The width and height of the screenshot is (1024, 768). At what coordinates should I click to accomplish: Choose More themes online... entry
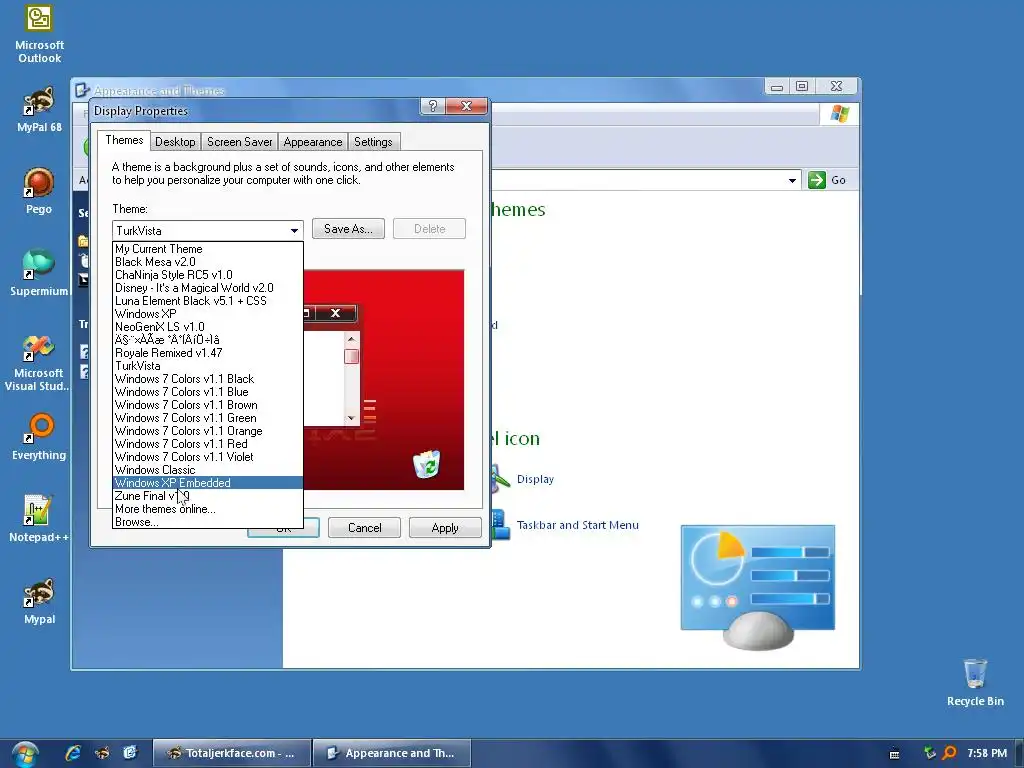(x=208, y=509)
